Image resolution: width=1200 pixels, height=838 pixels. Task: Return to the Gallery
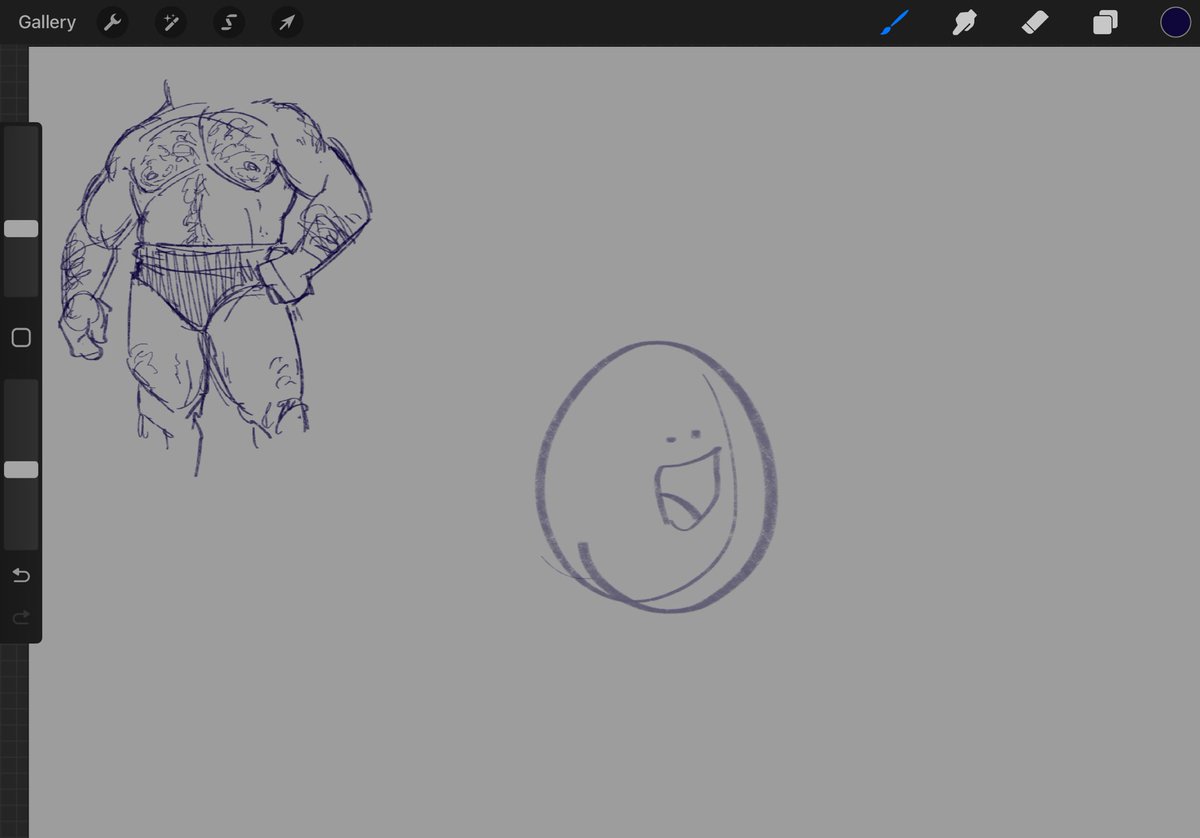(x=46, y=21)
